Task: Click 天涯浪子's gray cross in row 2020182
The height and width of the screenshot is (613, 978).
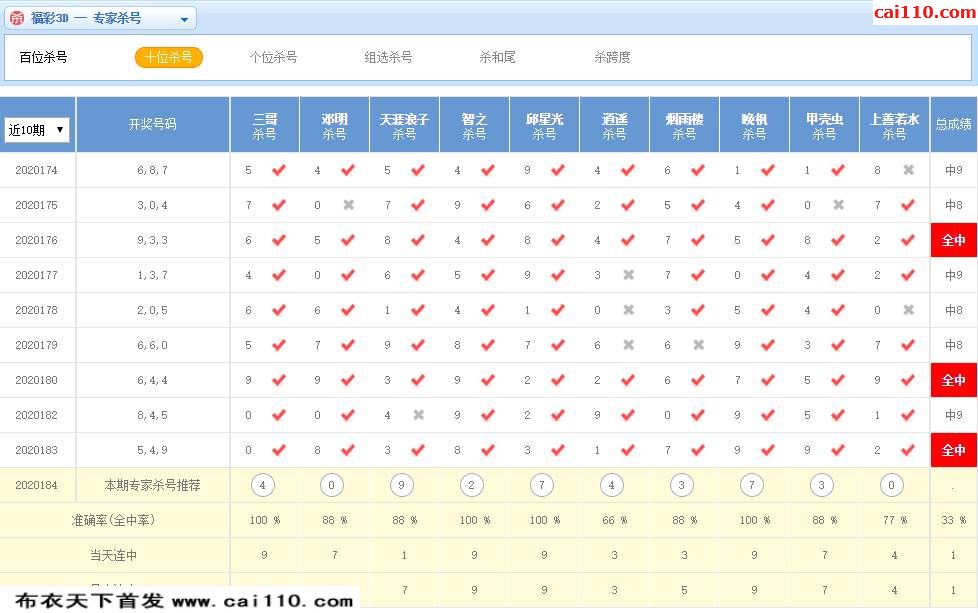Action: [419, 415]
